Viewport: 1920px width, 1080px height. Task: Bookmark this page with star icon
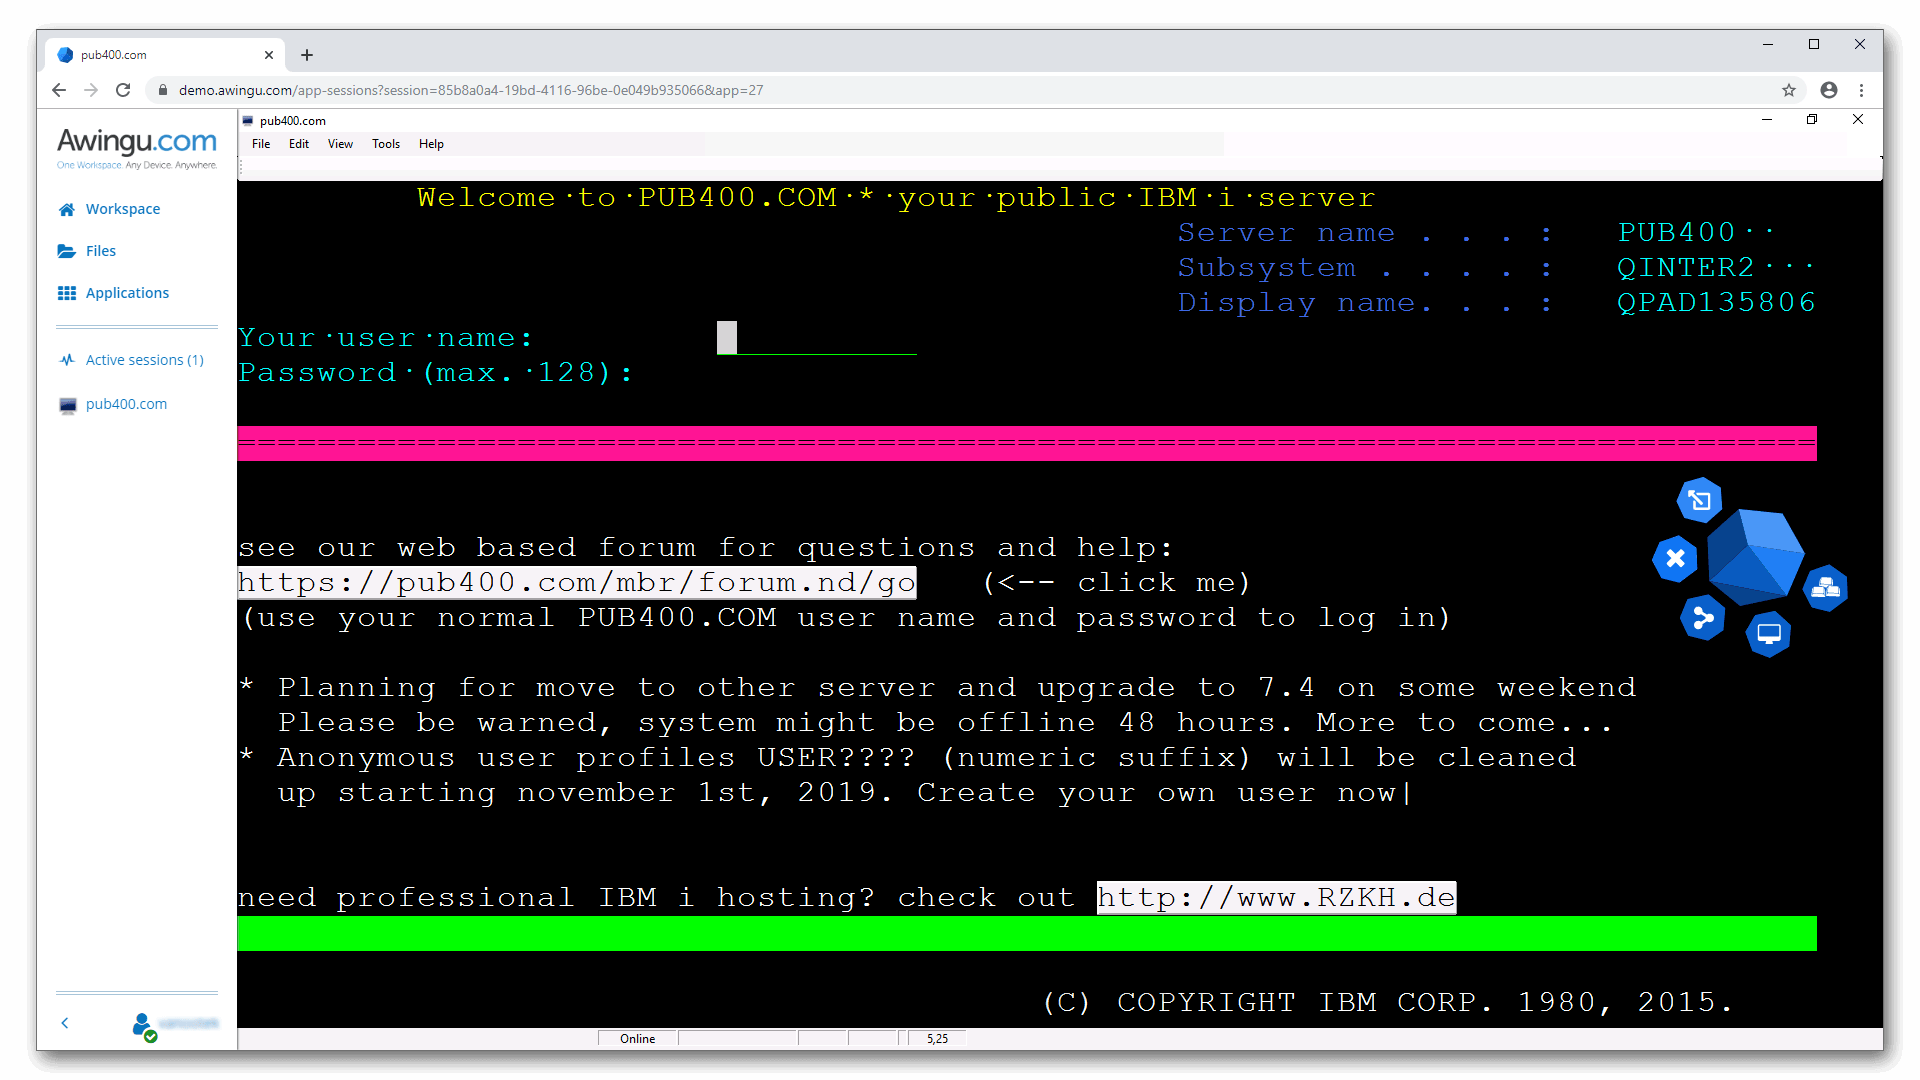tap(1789, 90)
